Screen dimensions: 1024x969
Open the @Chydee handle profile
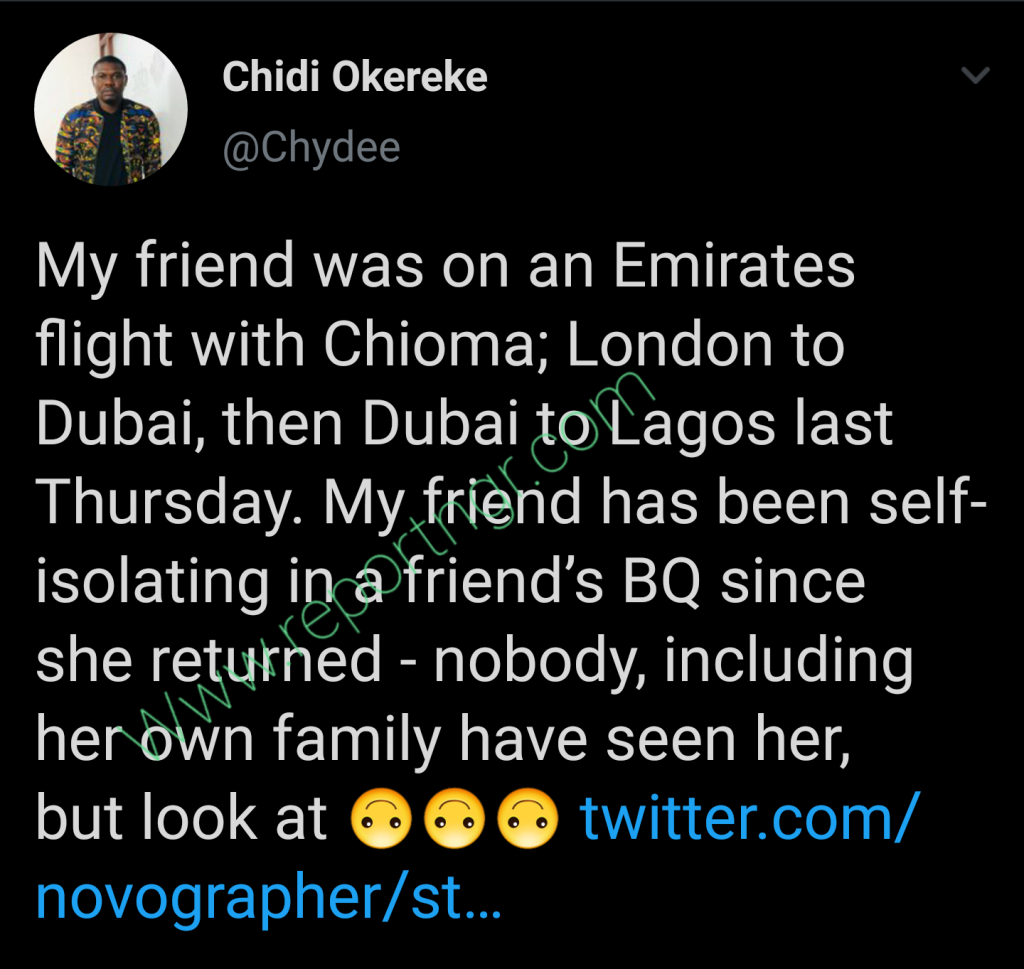[x=312, y=148]
